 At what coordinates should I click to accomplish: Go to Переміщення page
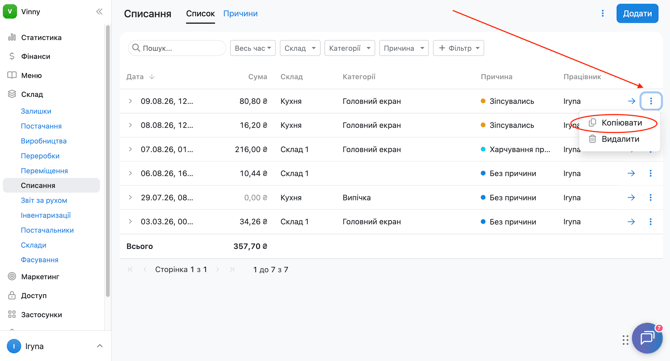pos(44,171)
